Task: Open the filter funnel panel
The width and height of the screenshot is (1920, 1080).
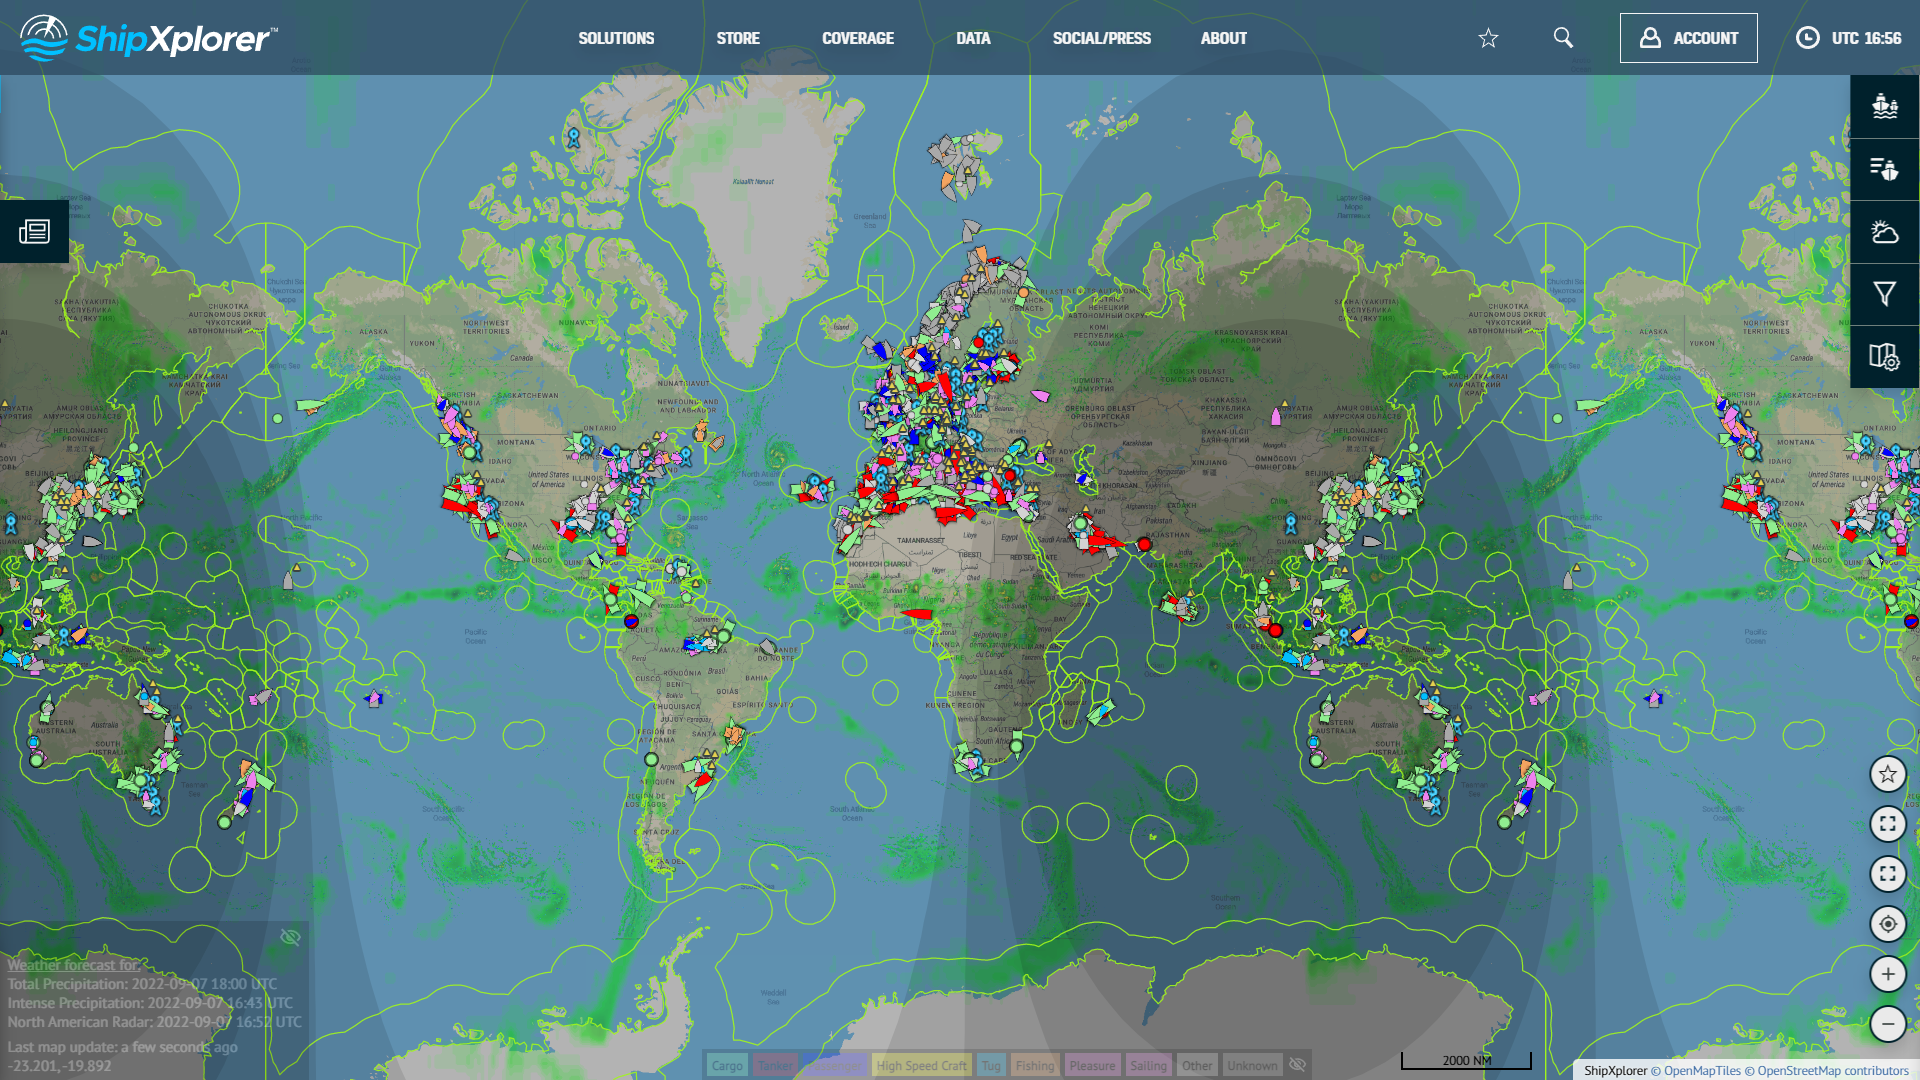Action: click(1885, 294)
